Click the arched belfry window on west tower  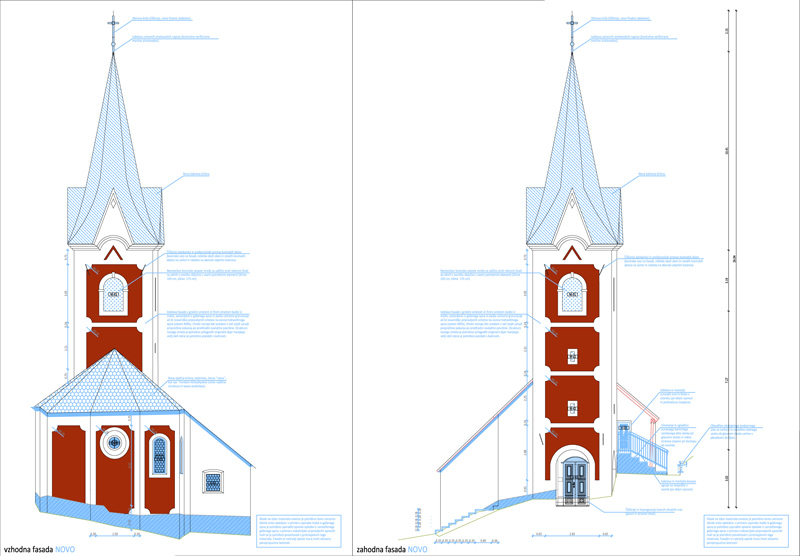pos(571,291)
